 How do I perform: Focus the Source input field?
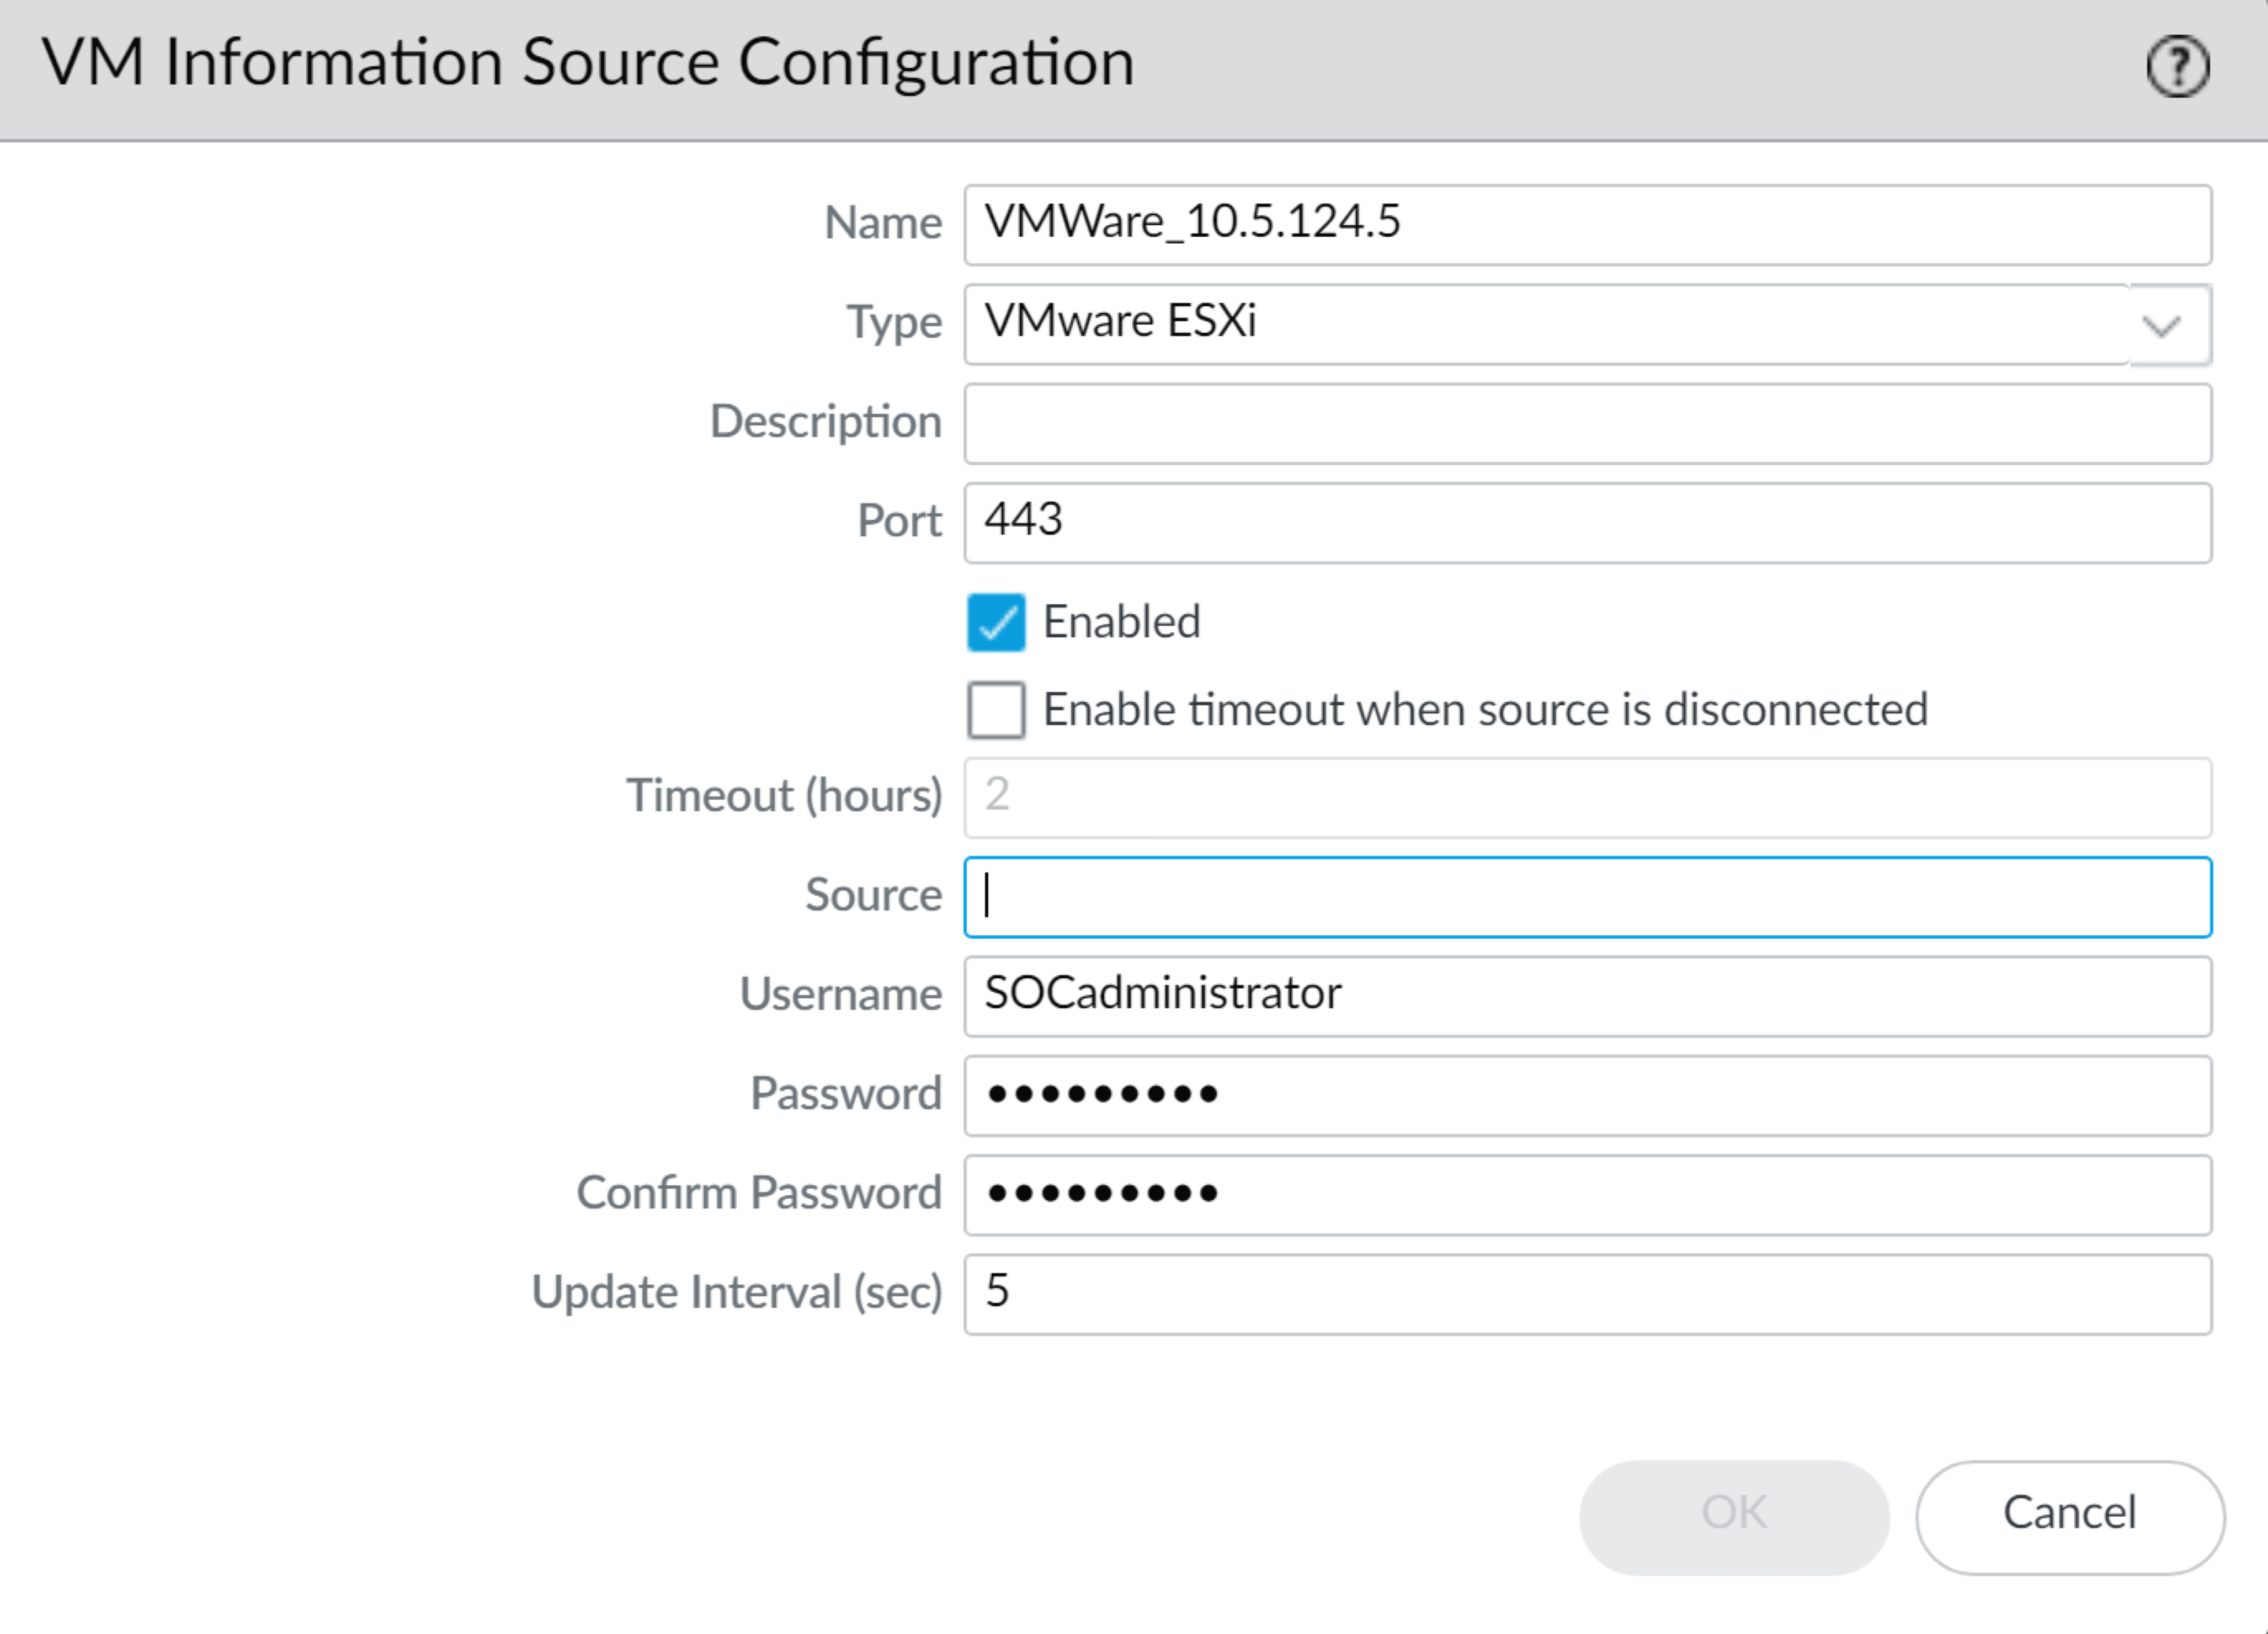pyautogui.click(x=1586, y=896)
